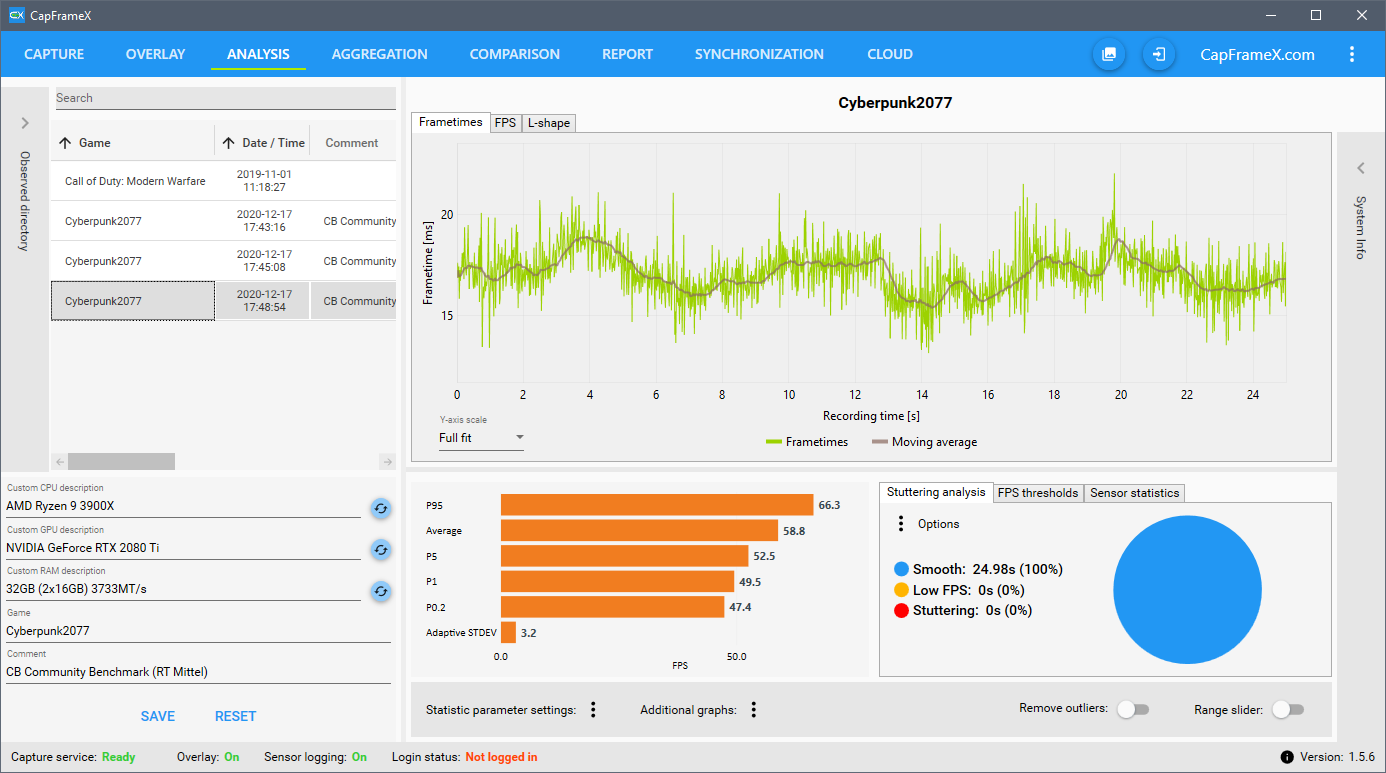Click the Frametimes legend entry
1386x773 pixels.
[806, 442]
